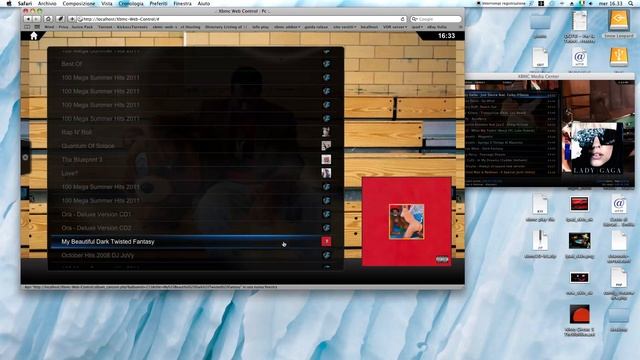Select the highlighted first track in XBMC Media Center window
The width and height of the screenshot is (640, 360).
512,95
